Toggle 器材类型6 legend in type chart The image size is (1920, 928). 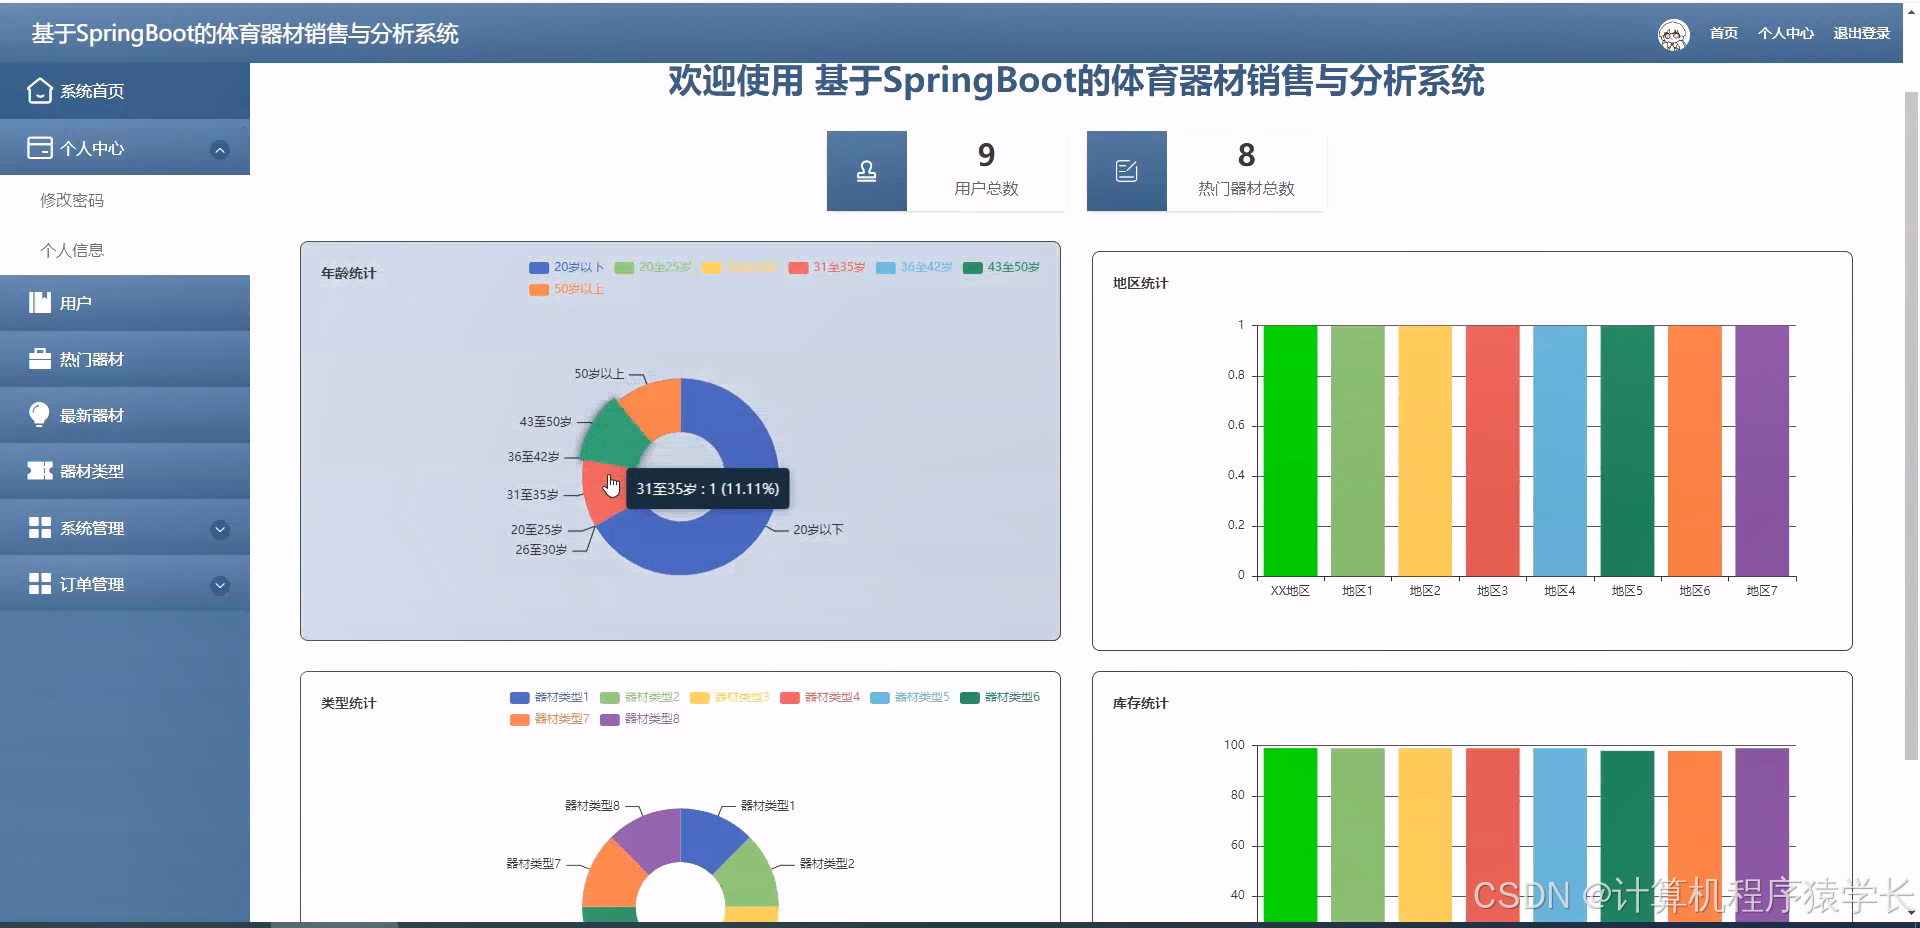(1000, 697)
